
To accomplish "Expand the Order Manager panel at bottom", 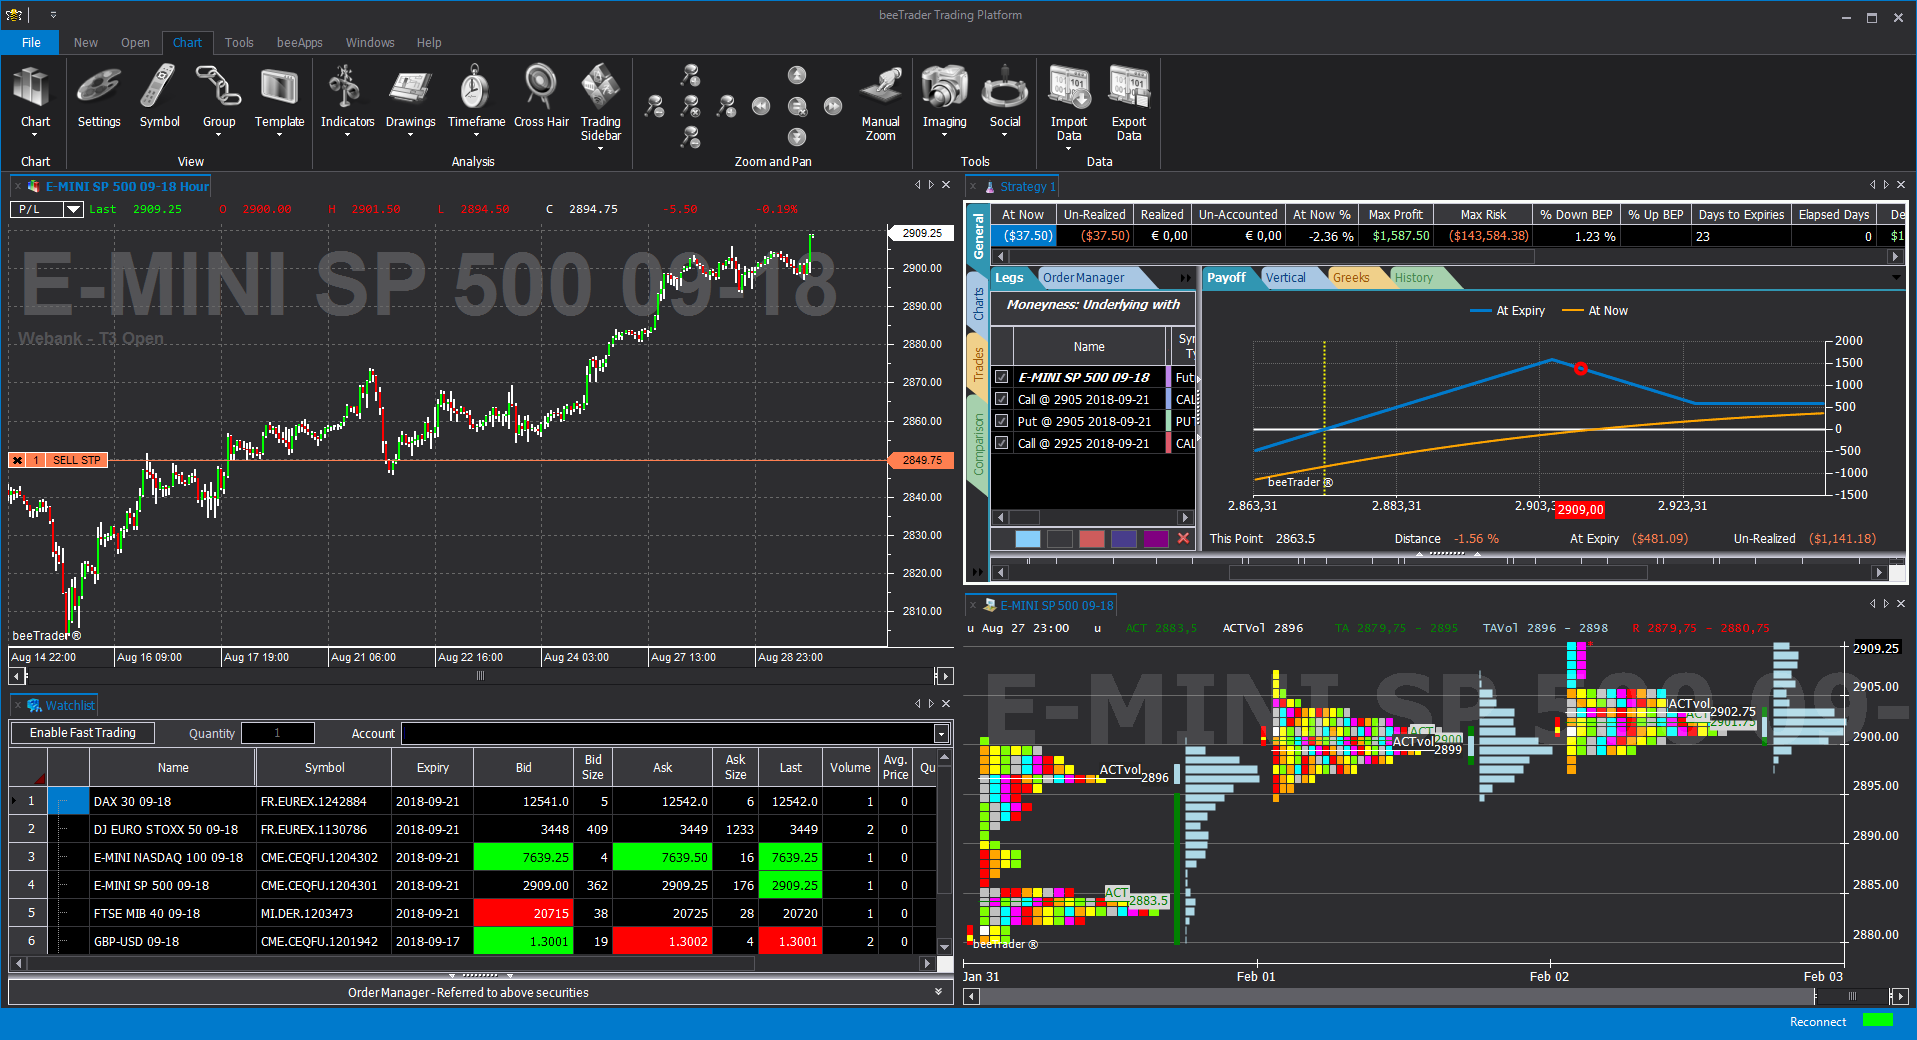I will (938, 992).
